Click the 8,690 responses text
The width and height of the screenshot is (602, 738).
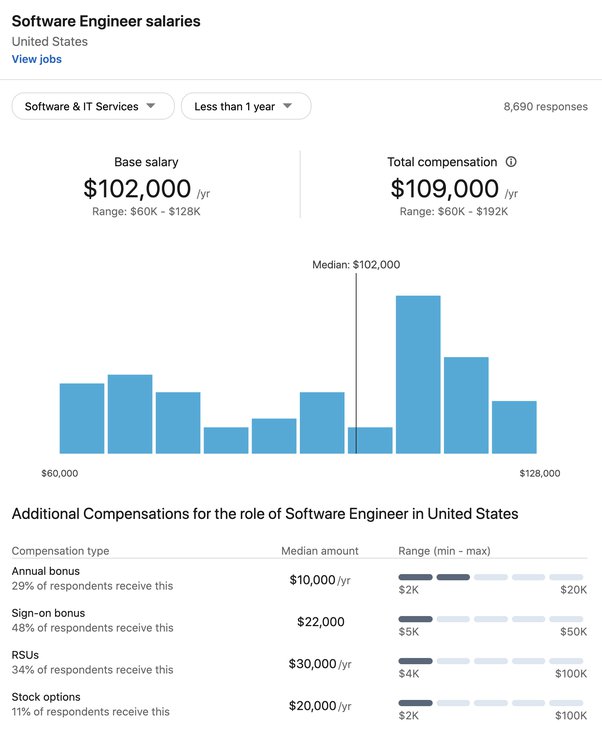click(x=546, y=107)
